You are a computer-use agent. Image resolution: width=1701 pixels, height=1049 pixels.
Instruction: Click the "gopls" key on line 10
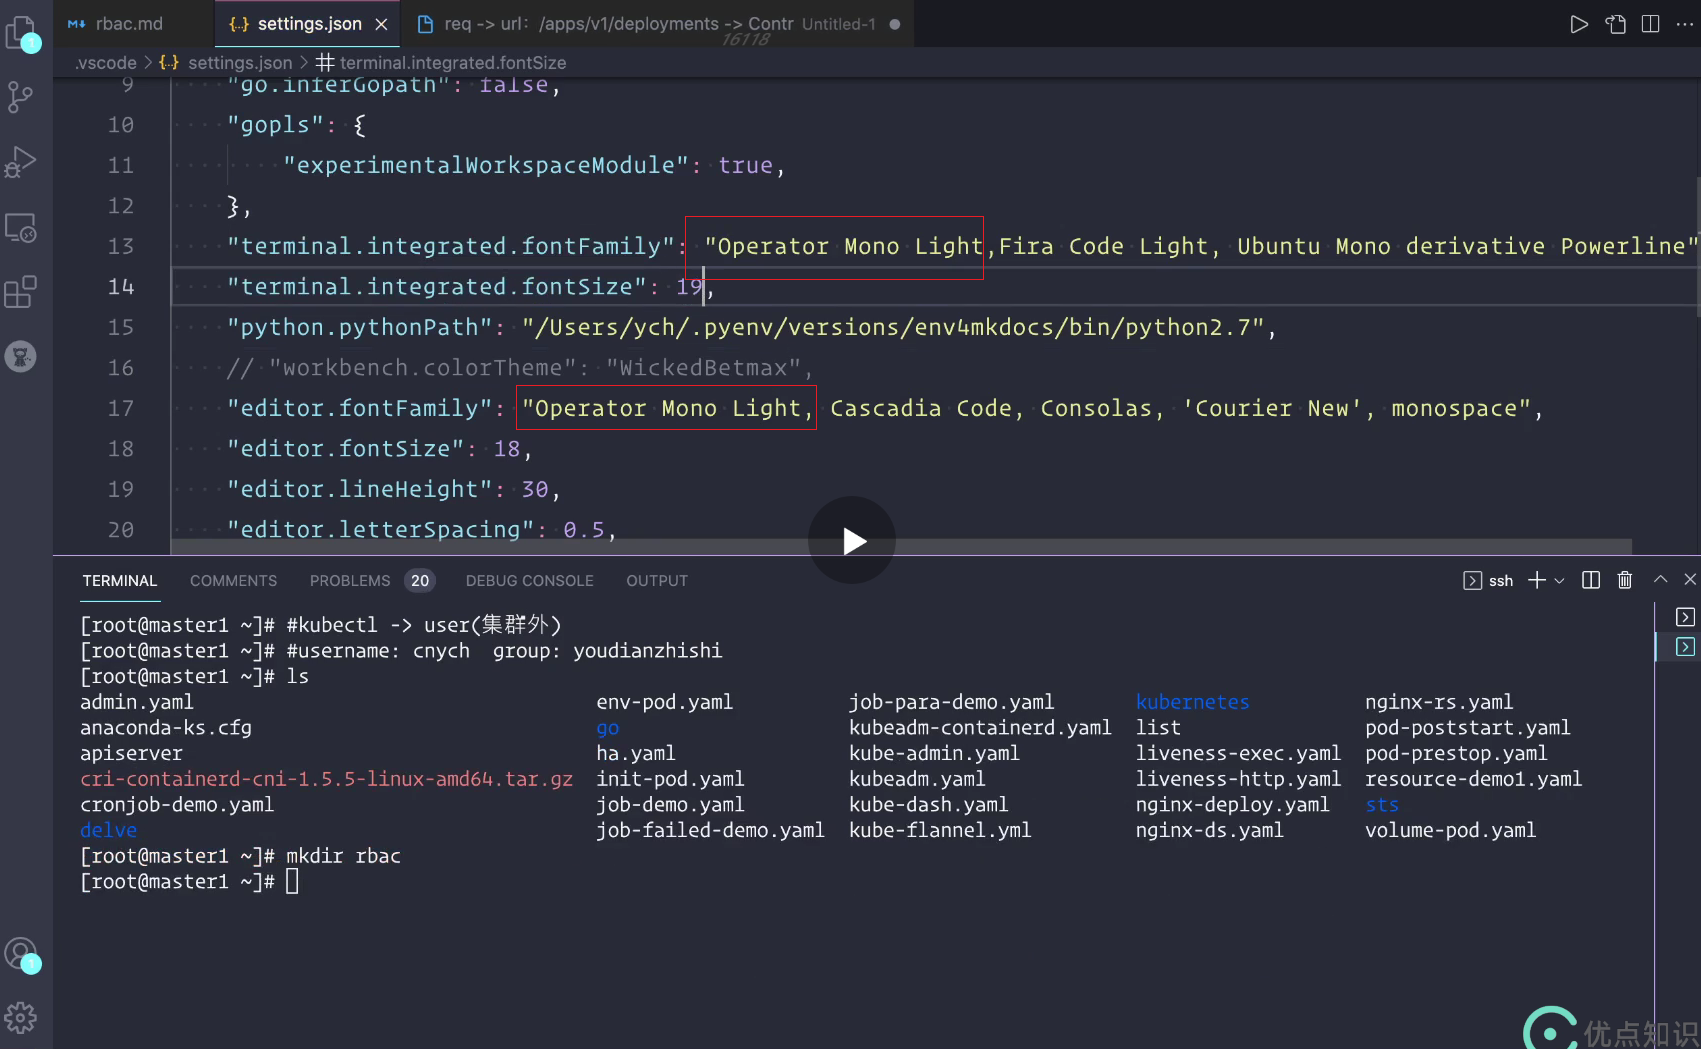pos(275,125)
